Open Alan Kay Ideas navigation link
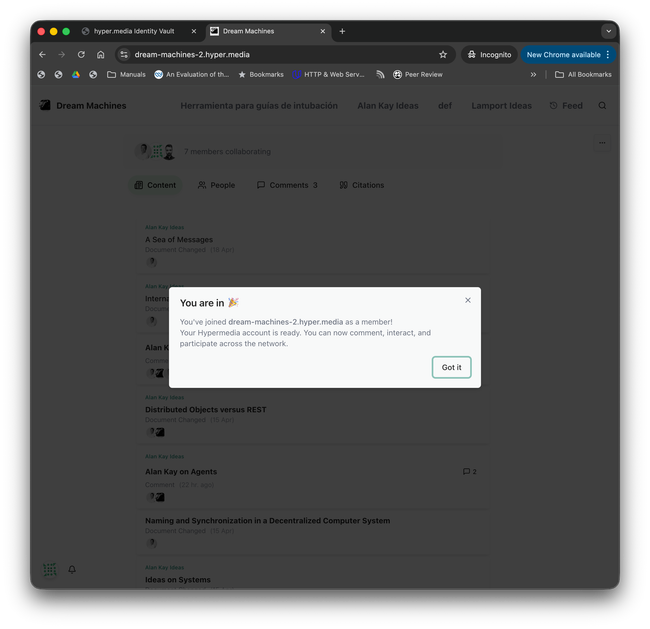Screen dimensions: 650x629 point(388,105)
